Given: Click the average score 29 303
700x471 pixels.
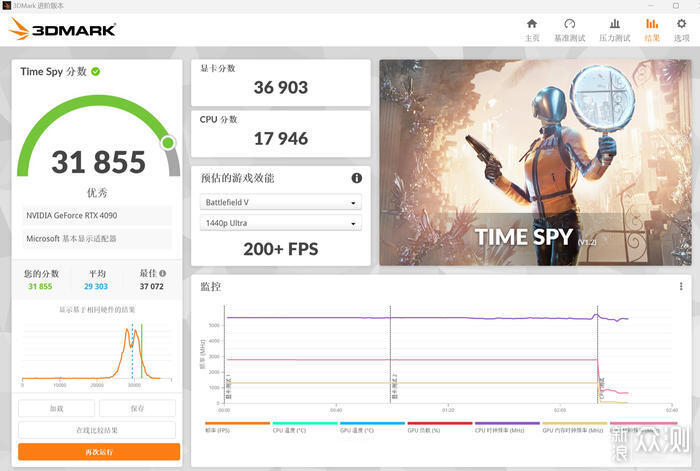Looking at the screenshot, I should click(96, 286).
